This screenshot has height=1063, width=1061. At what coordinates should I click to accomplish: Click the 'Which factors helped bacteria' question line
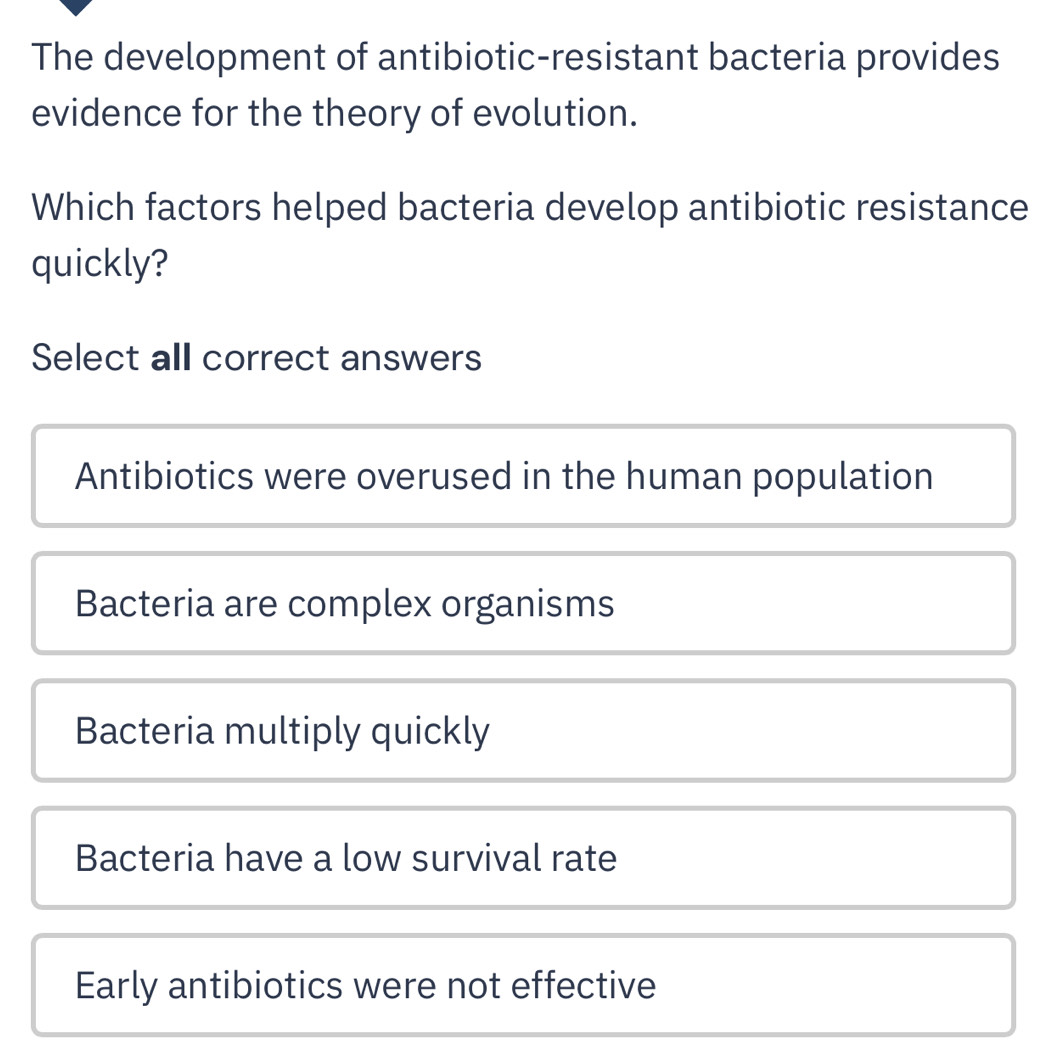(530, 207)
